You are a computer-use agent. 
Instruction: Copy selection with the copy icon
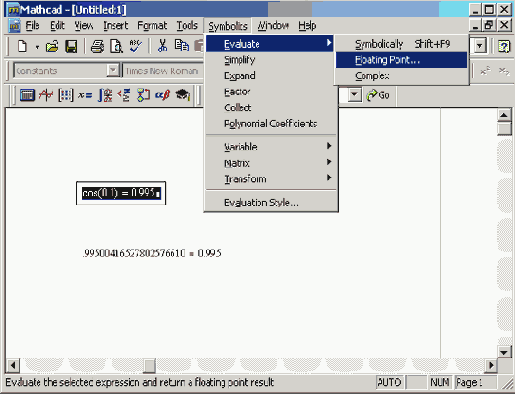click(x=182, y=45)
